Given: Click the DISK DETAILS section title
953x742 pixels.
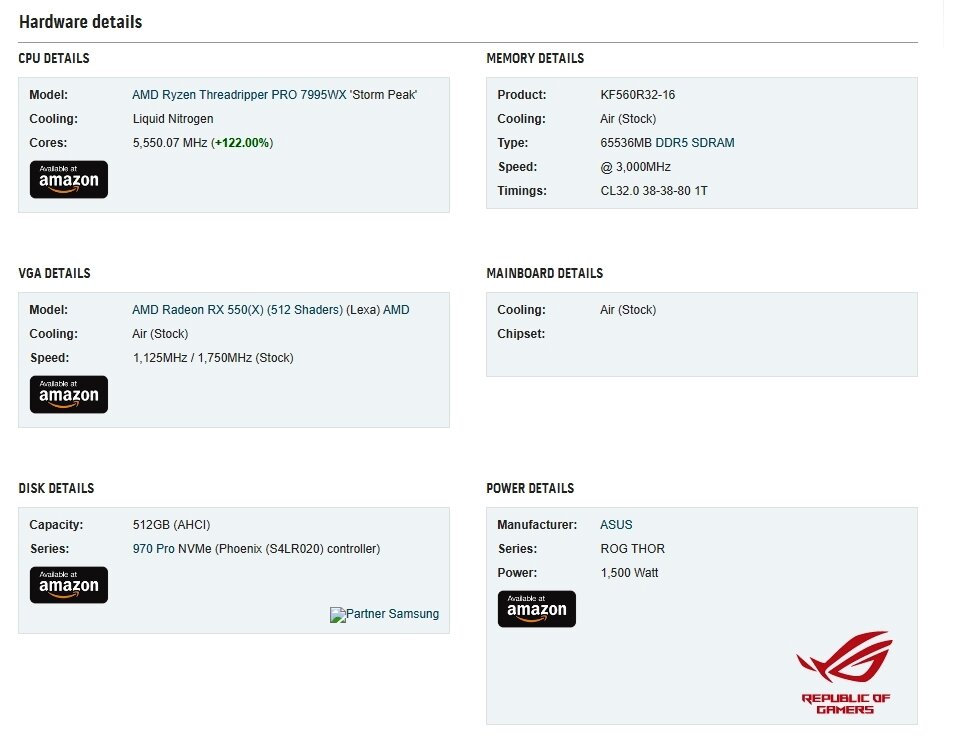Looking at the screenshot, I should point(56,489).
